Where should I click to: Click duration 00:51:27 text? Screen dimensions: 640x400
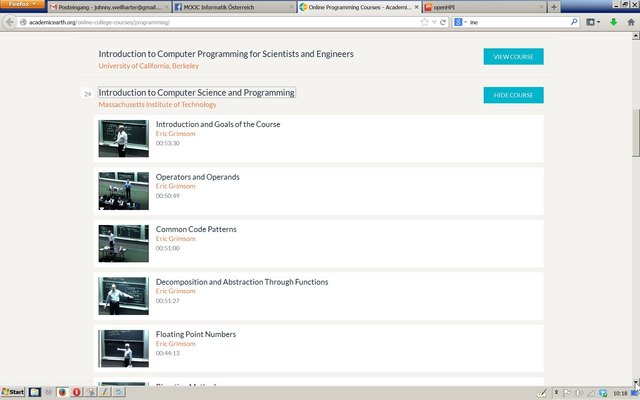(168, 301)
